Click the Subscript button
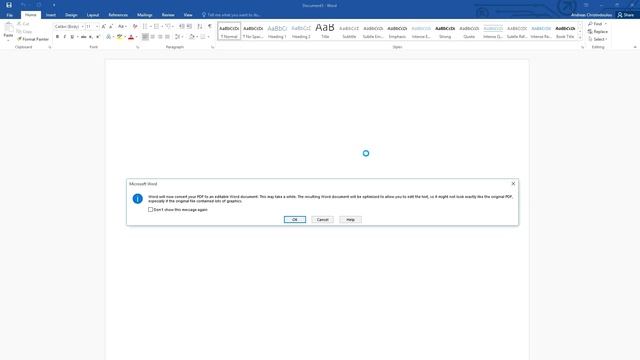The image size is (640, 360). 91,37
